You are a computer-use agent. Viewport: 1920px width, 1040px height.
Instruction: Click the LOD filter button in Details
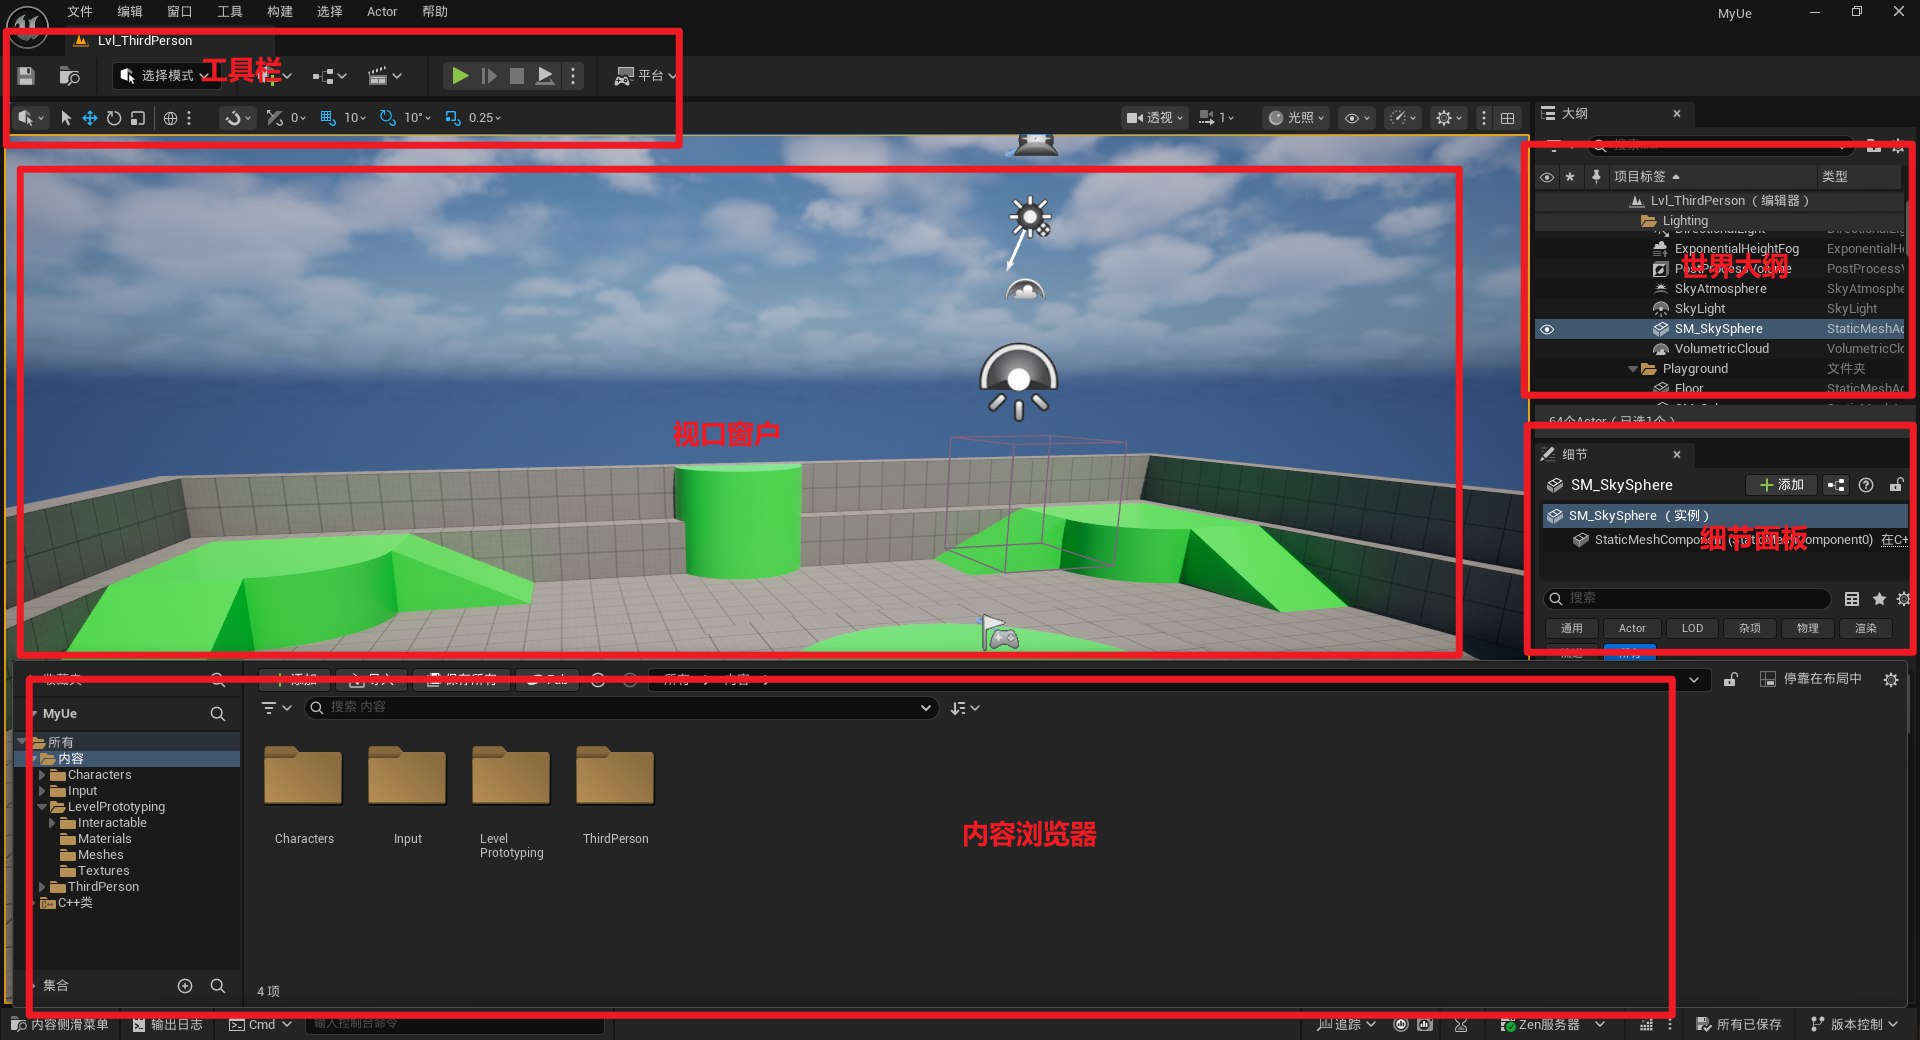(1692, 628)
